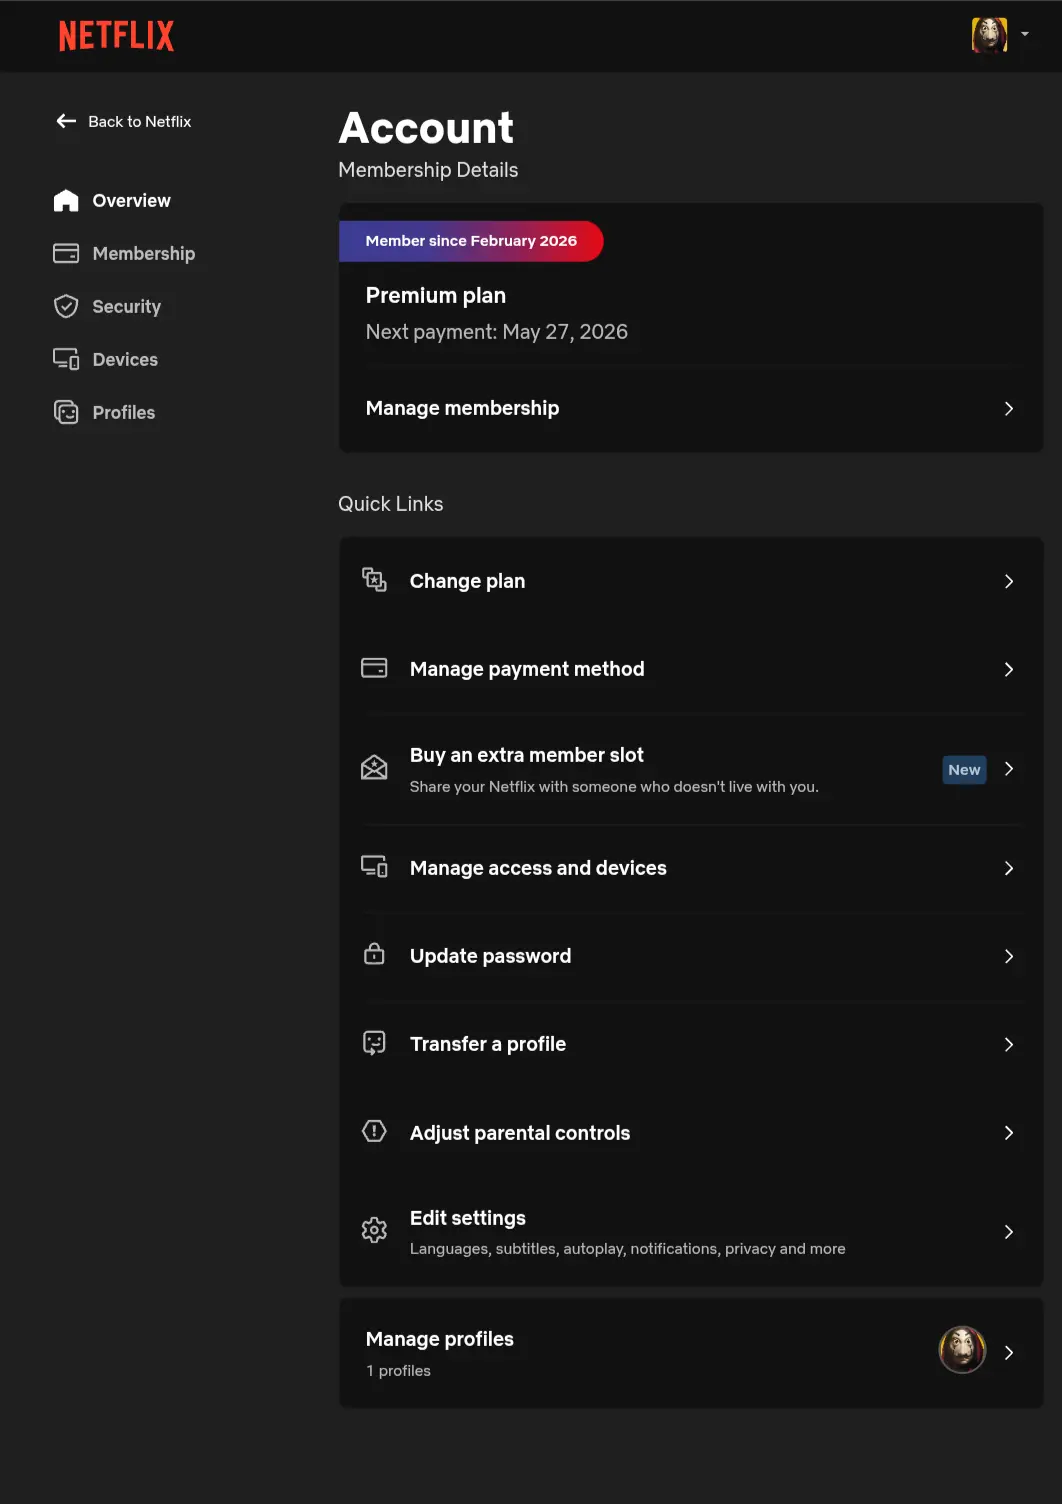Click the Devices icon in sidebar
This screenshot has width=1062, height=1504.
pos(66,359)
